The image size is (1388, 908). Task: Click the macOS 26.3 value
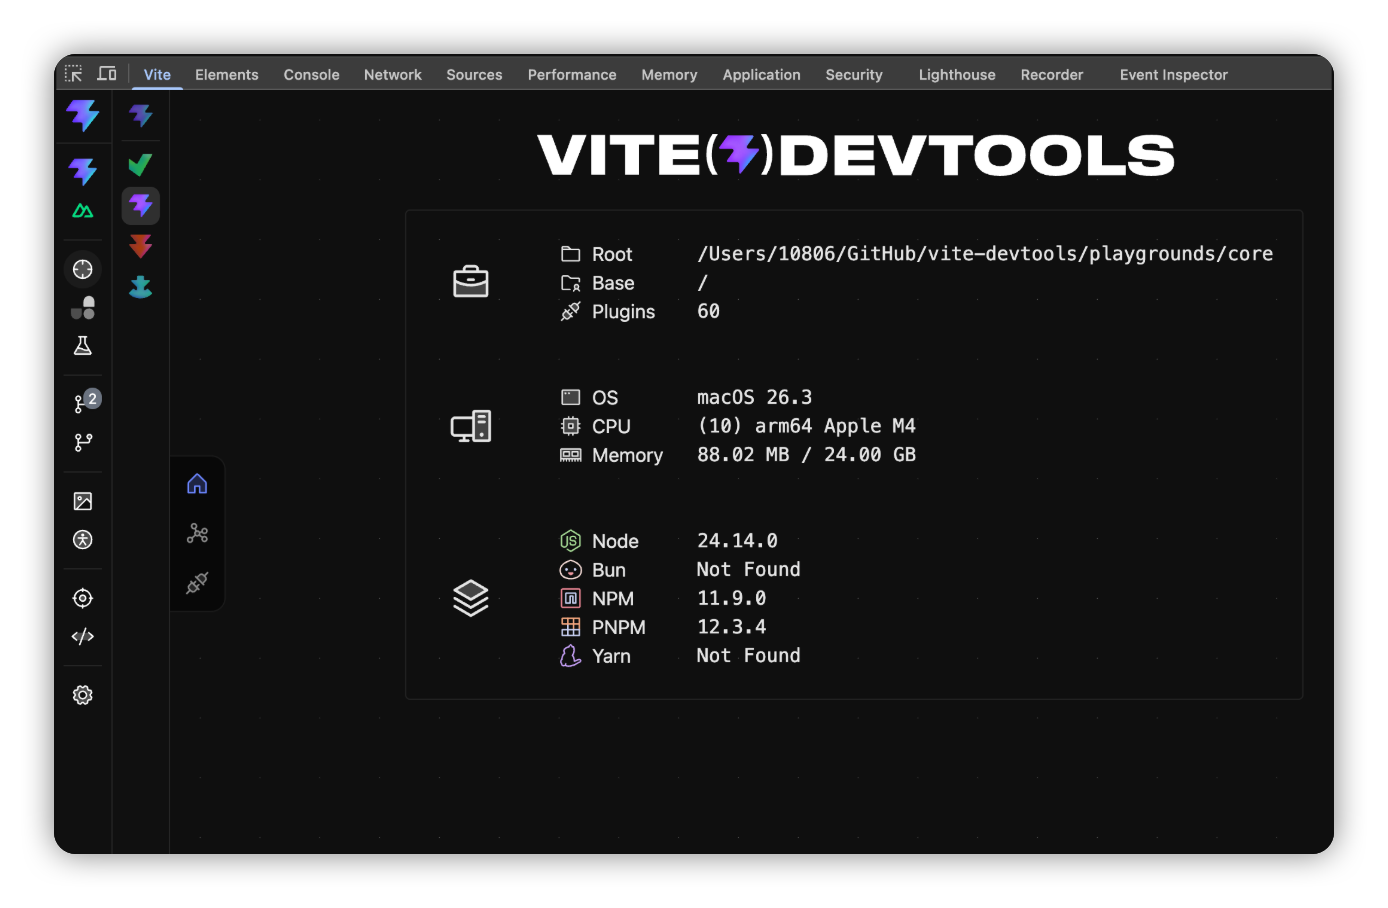pos(754,397)
